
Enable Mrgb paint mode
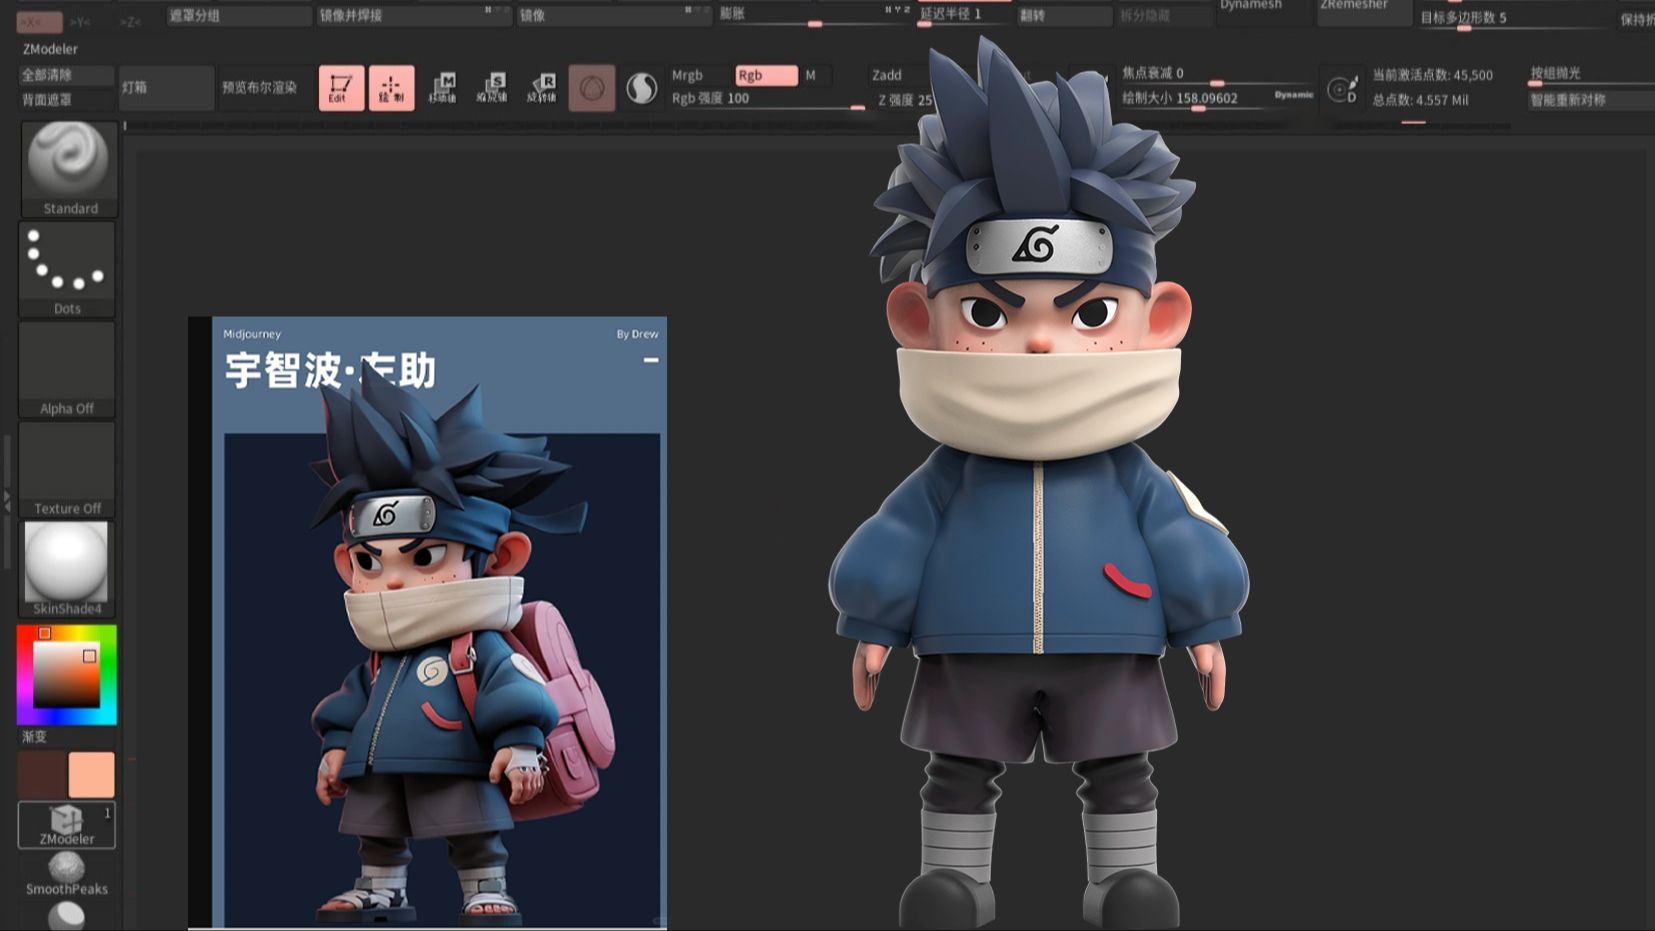coord(687,75)
